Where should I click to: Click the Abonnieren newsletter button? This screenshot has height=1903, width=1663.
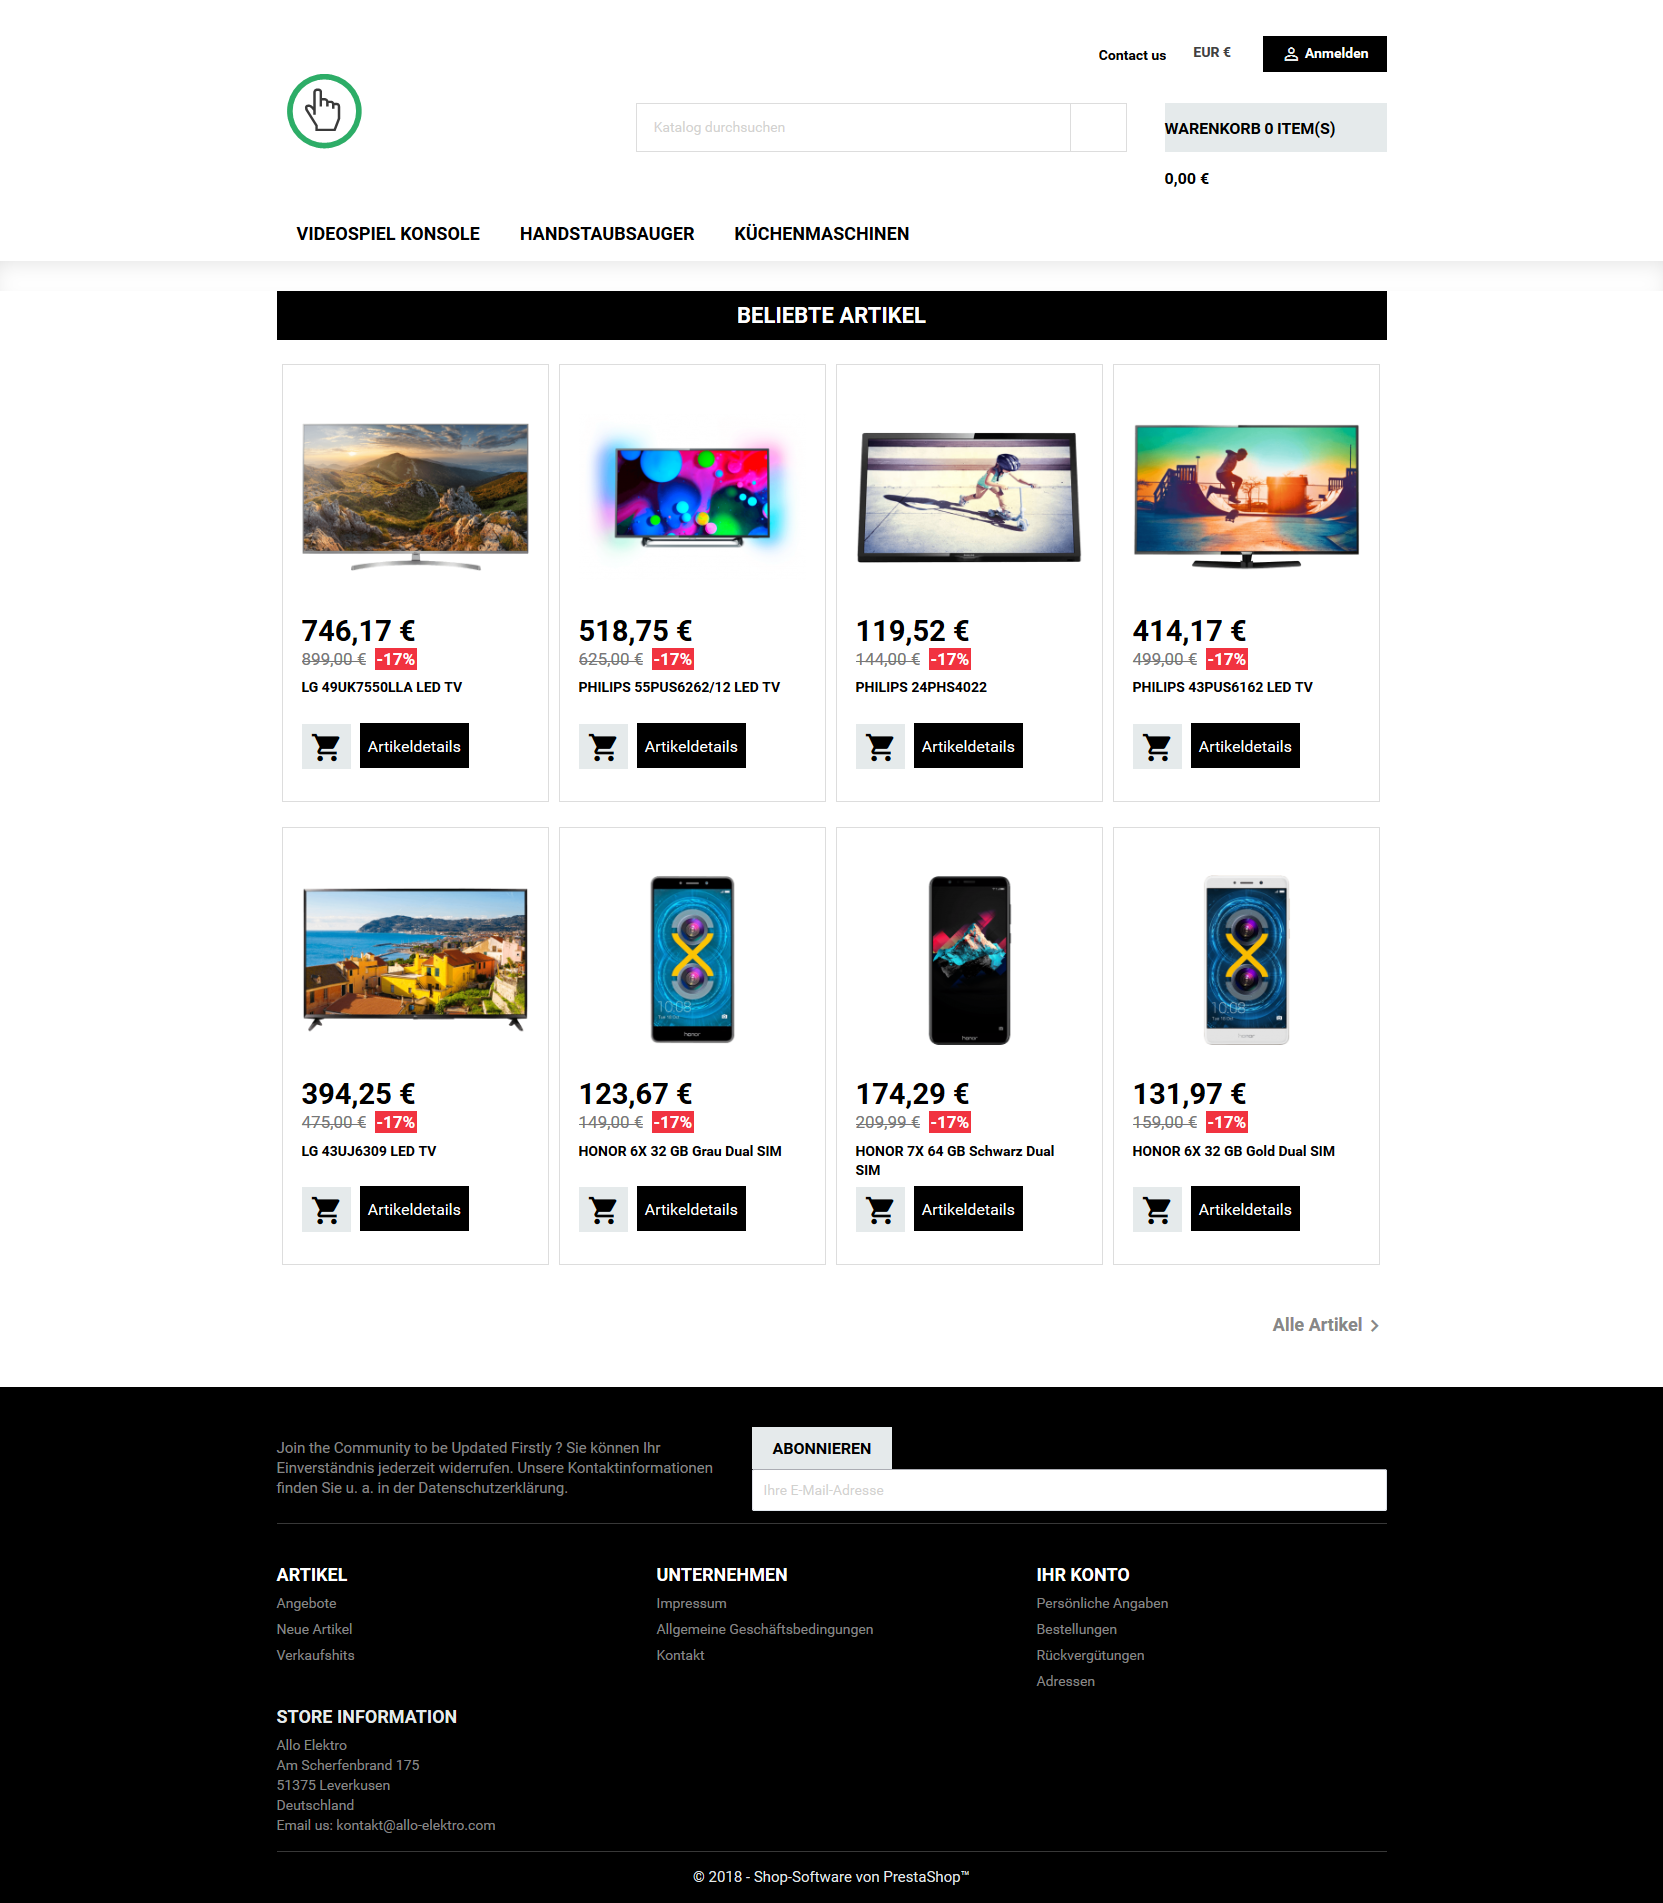(x=822, y=1448)
